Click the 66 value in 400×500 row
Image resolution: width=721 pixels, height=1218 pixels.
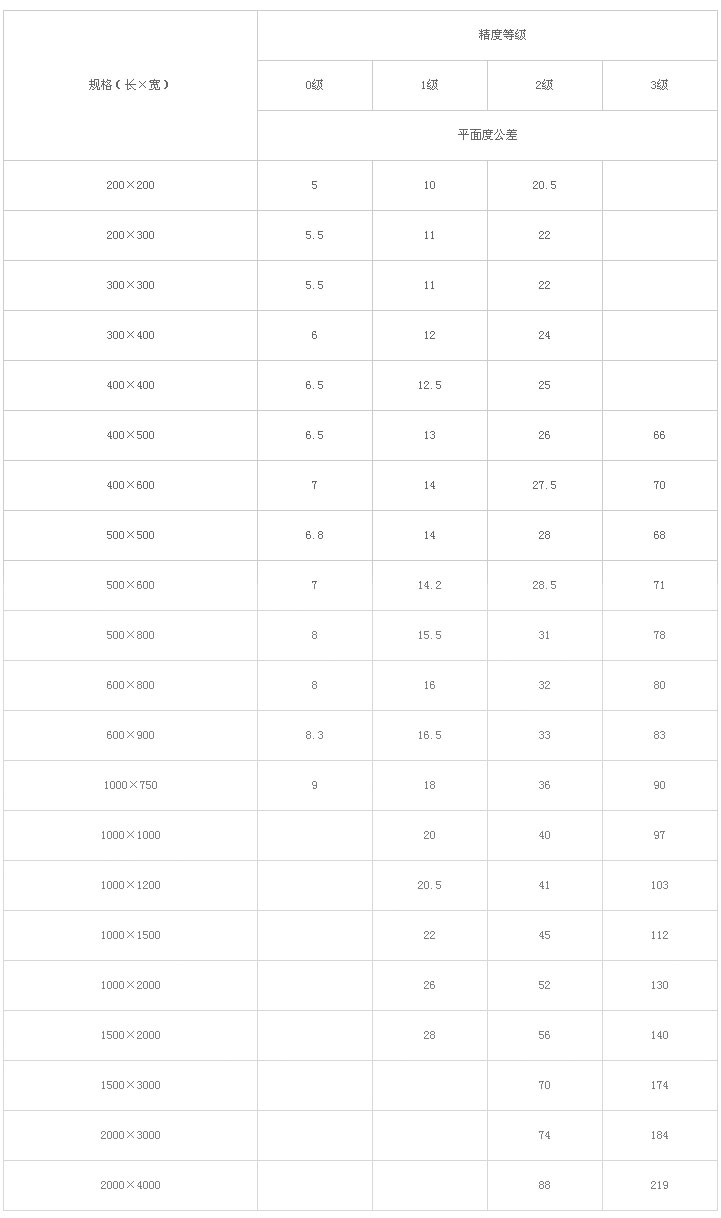(x=660, y=435)
